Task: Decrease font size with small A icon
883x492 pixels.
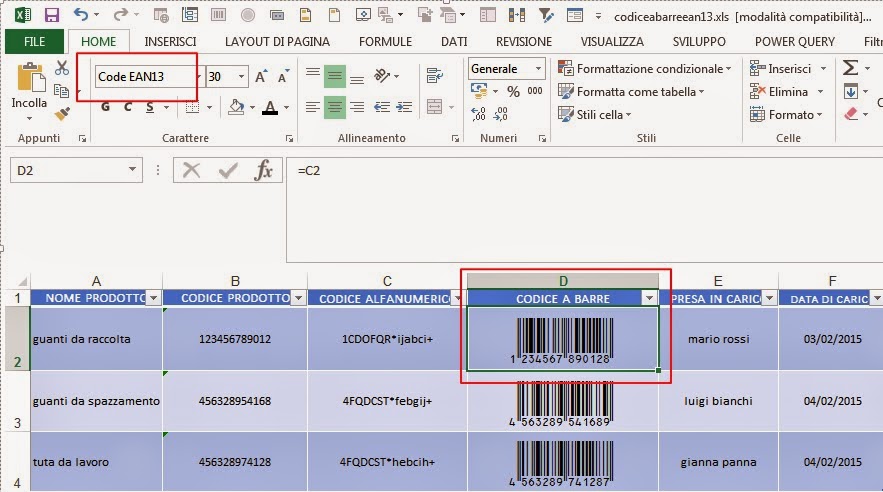Action: (283, 77)
